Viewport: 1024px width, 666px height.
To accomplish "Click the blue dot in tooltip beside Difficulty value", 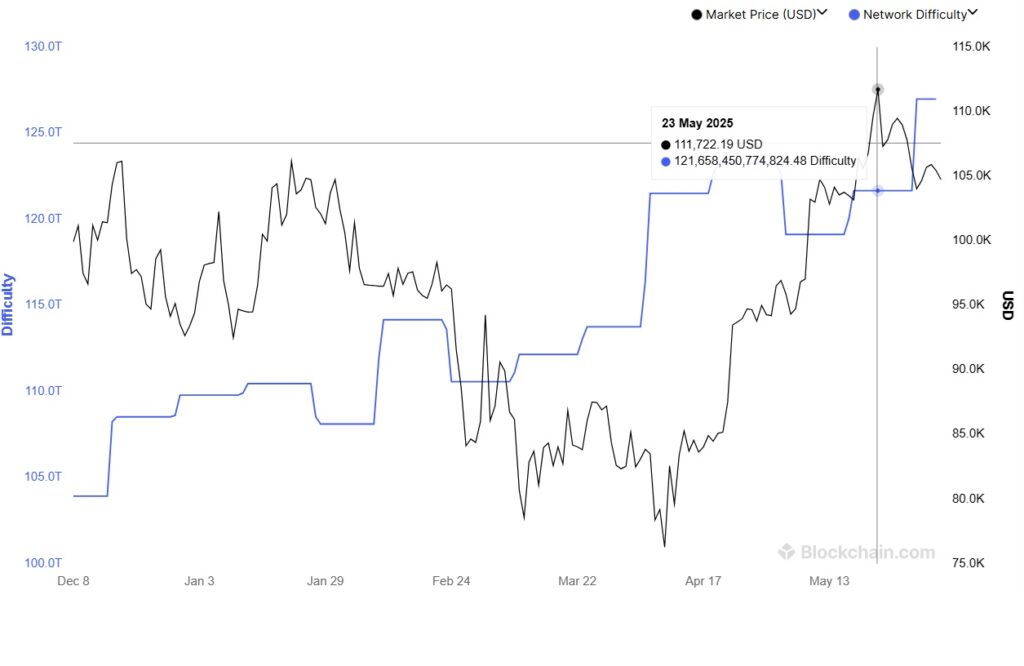I will (x=667, y=161).
